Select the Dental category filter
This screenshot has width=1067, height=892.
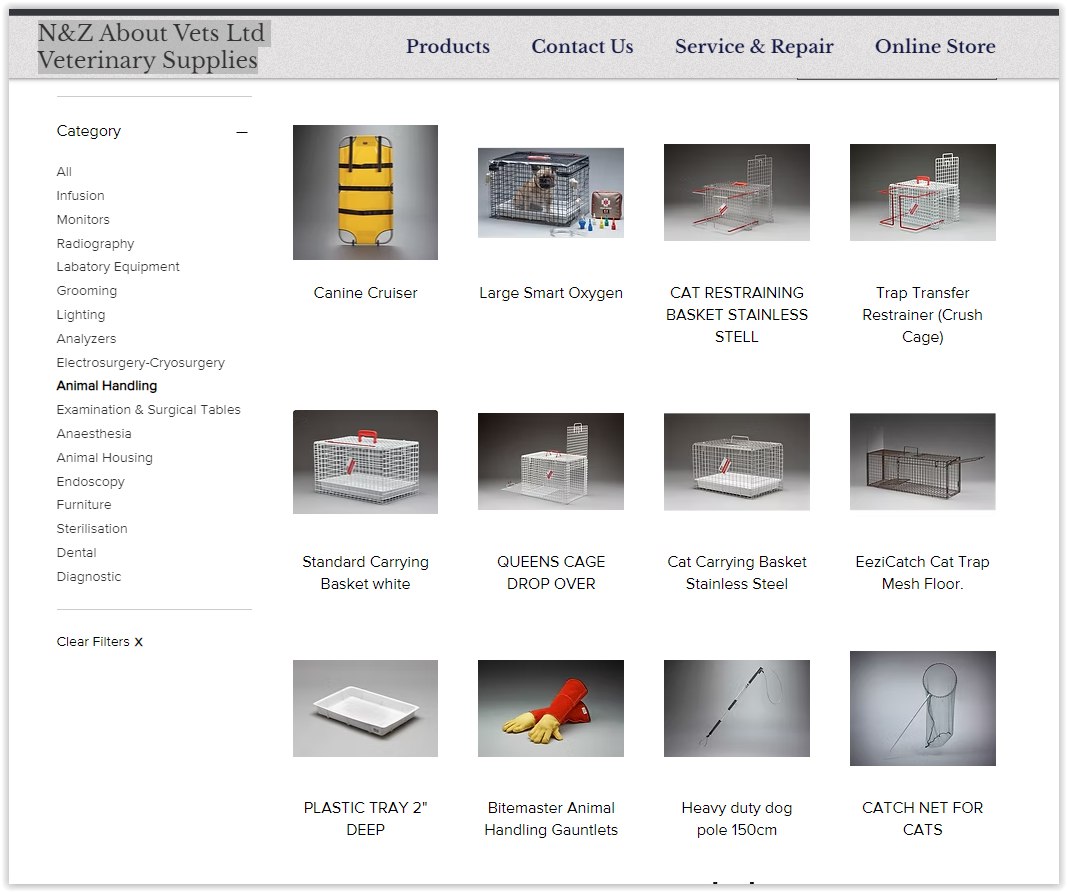76,553
